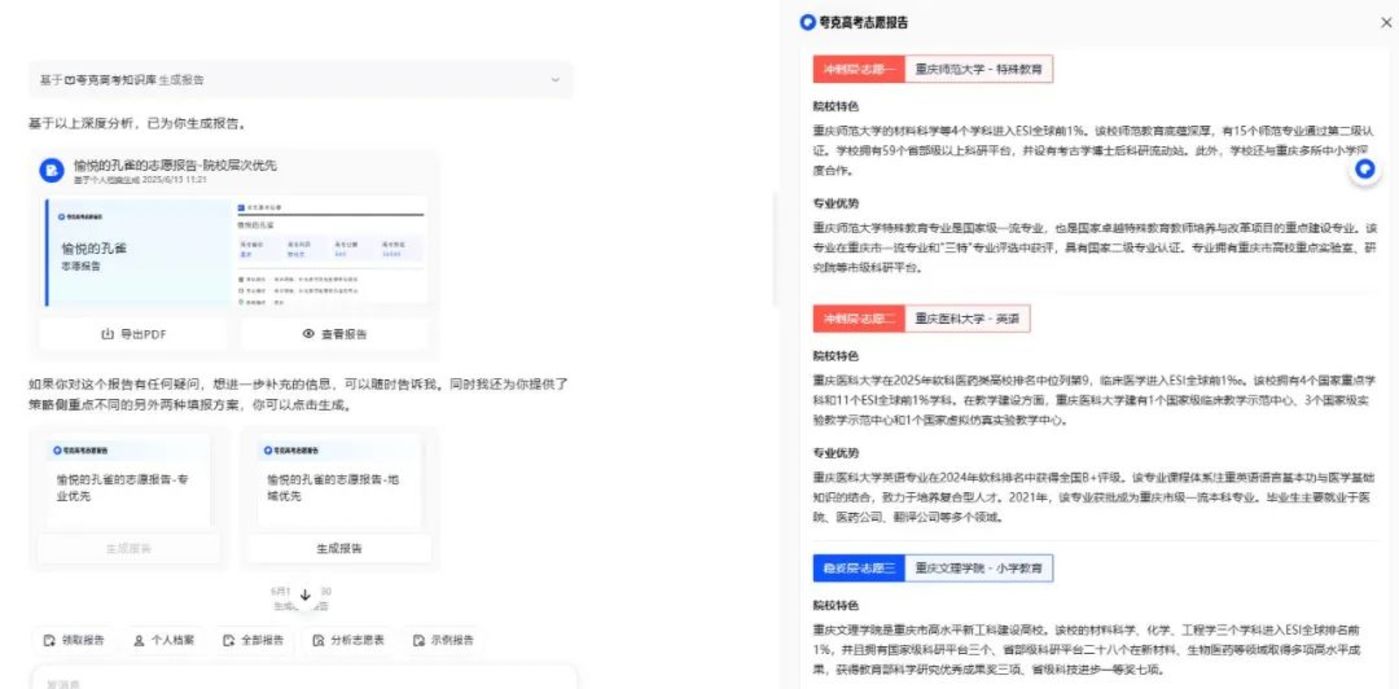Expand the 基于夸克高考知识库 section chevron
1399x689 pixels.
tap(556, 80)
